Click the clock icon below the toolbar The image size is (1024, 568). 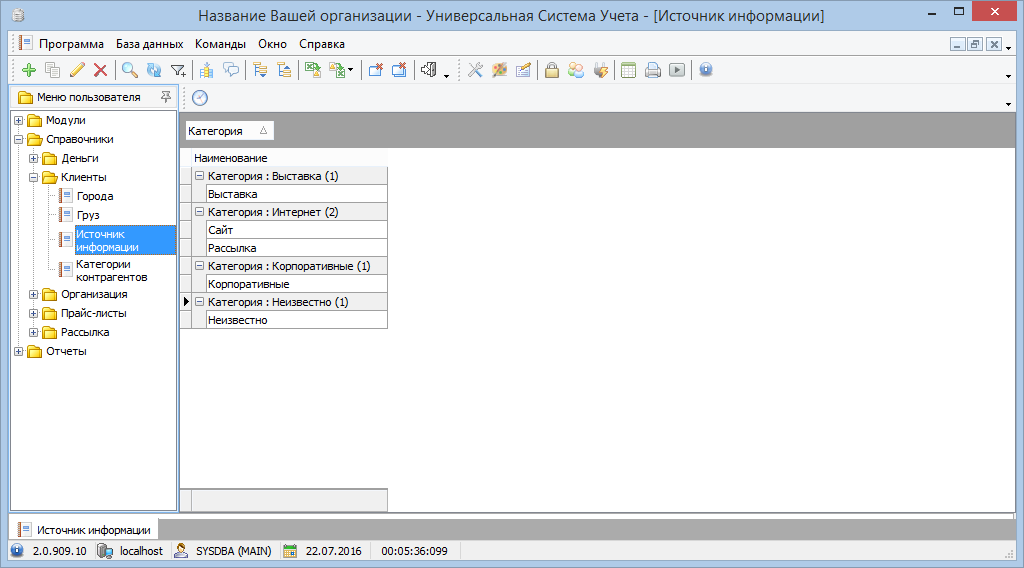pyautogui.click(x=200, y=97)
